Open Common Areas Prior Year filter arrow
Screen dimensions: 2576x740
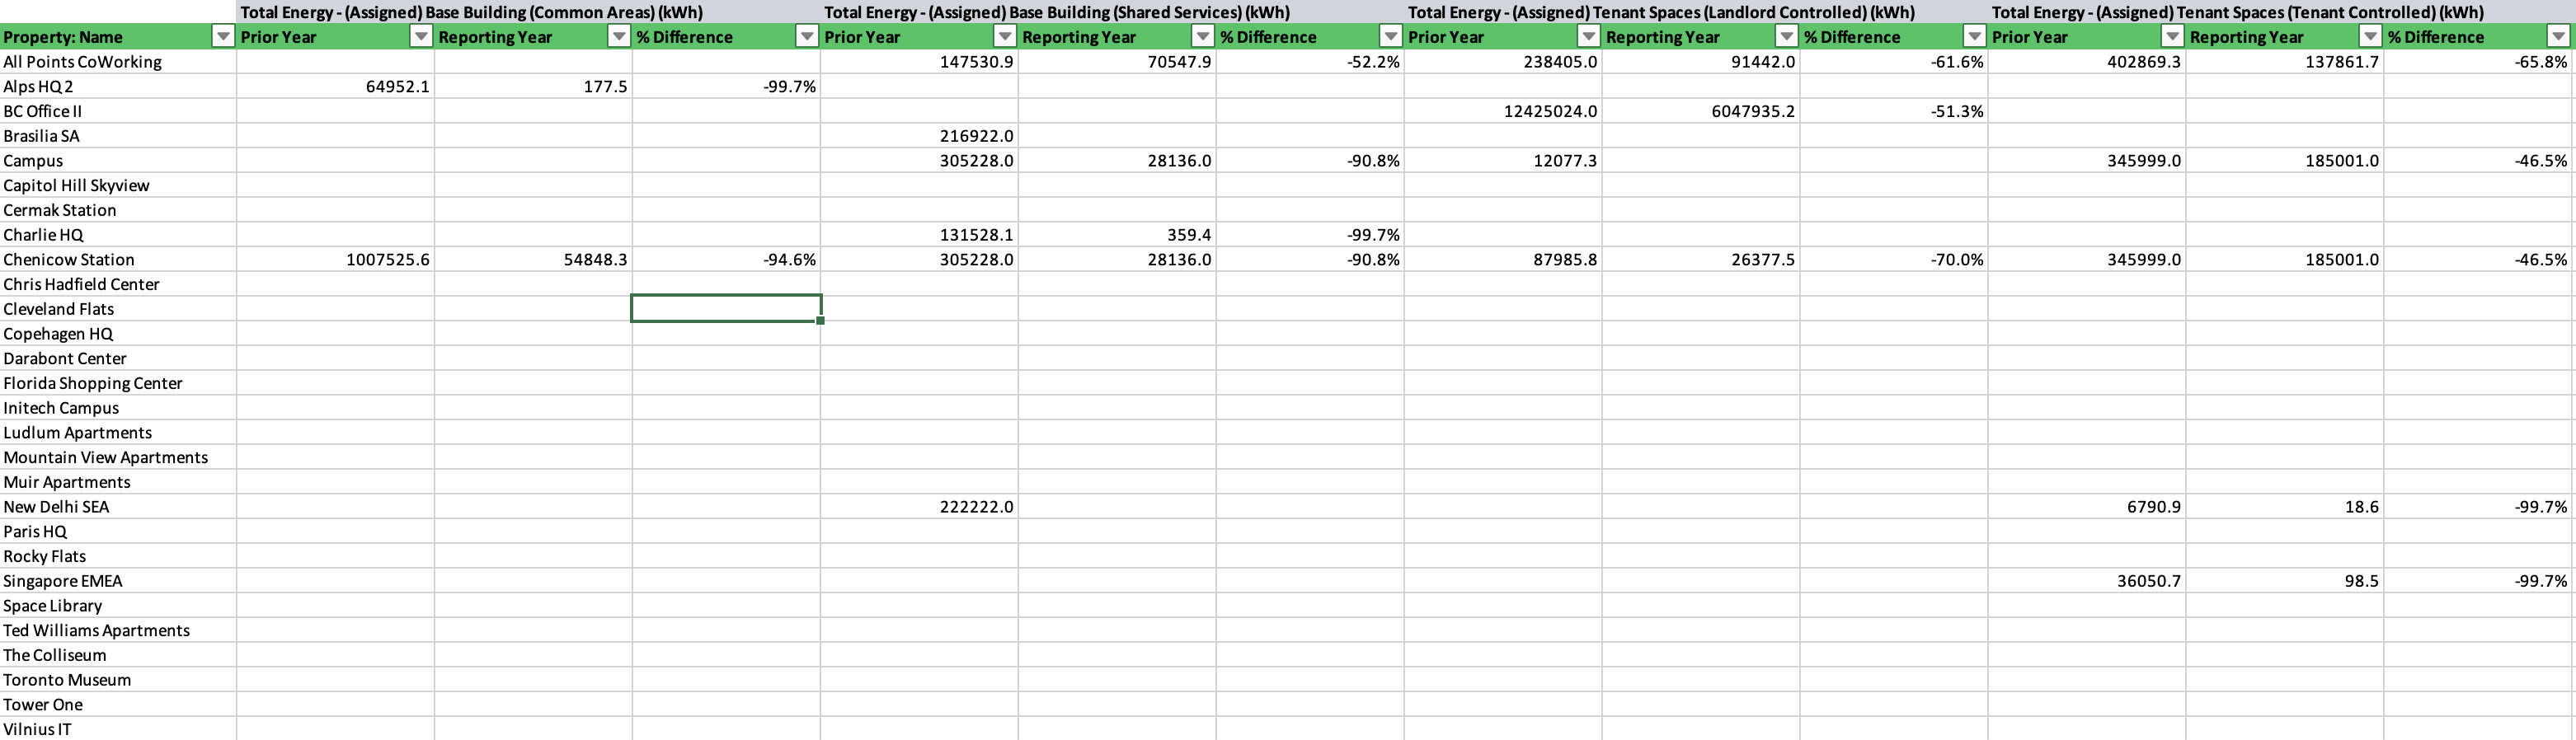click(x=421, y=37)
